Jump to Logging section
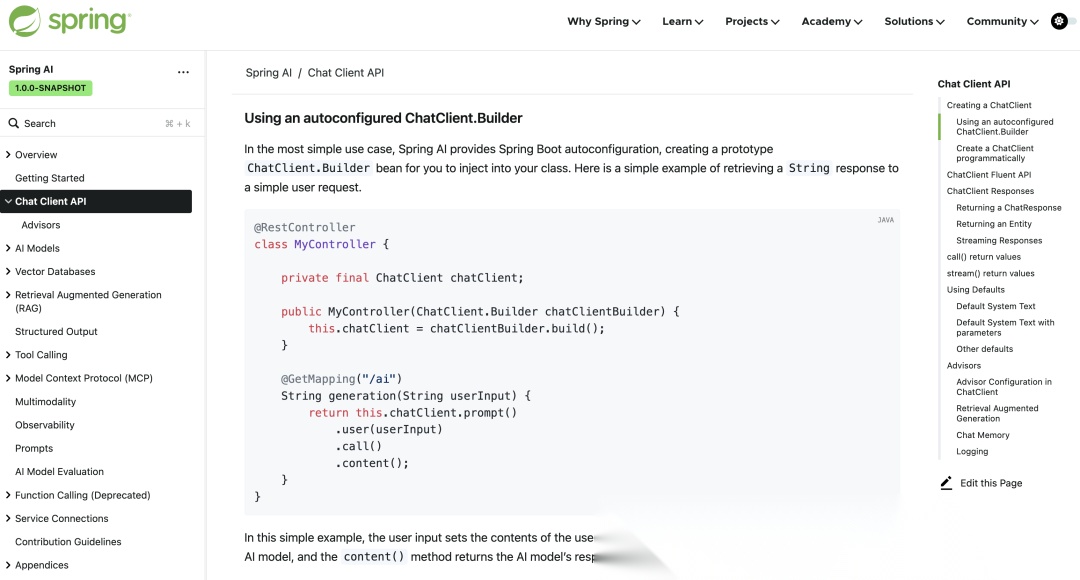This screenshot has height=580, width=1080. [973, 452]
